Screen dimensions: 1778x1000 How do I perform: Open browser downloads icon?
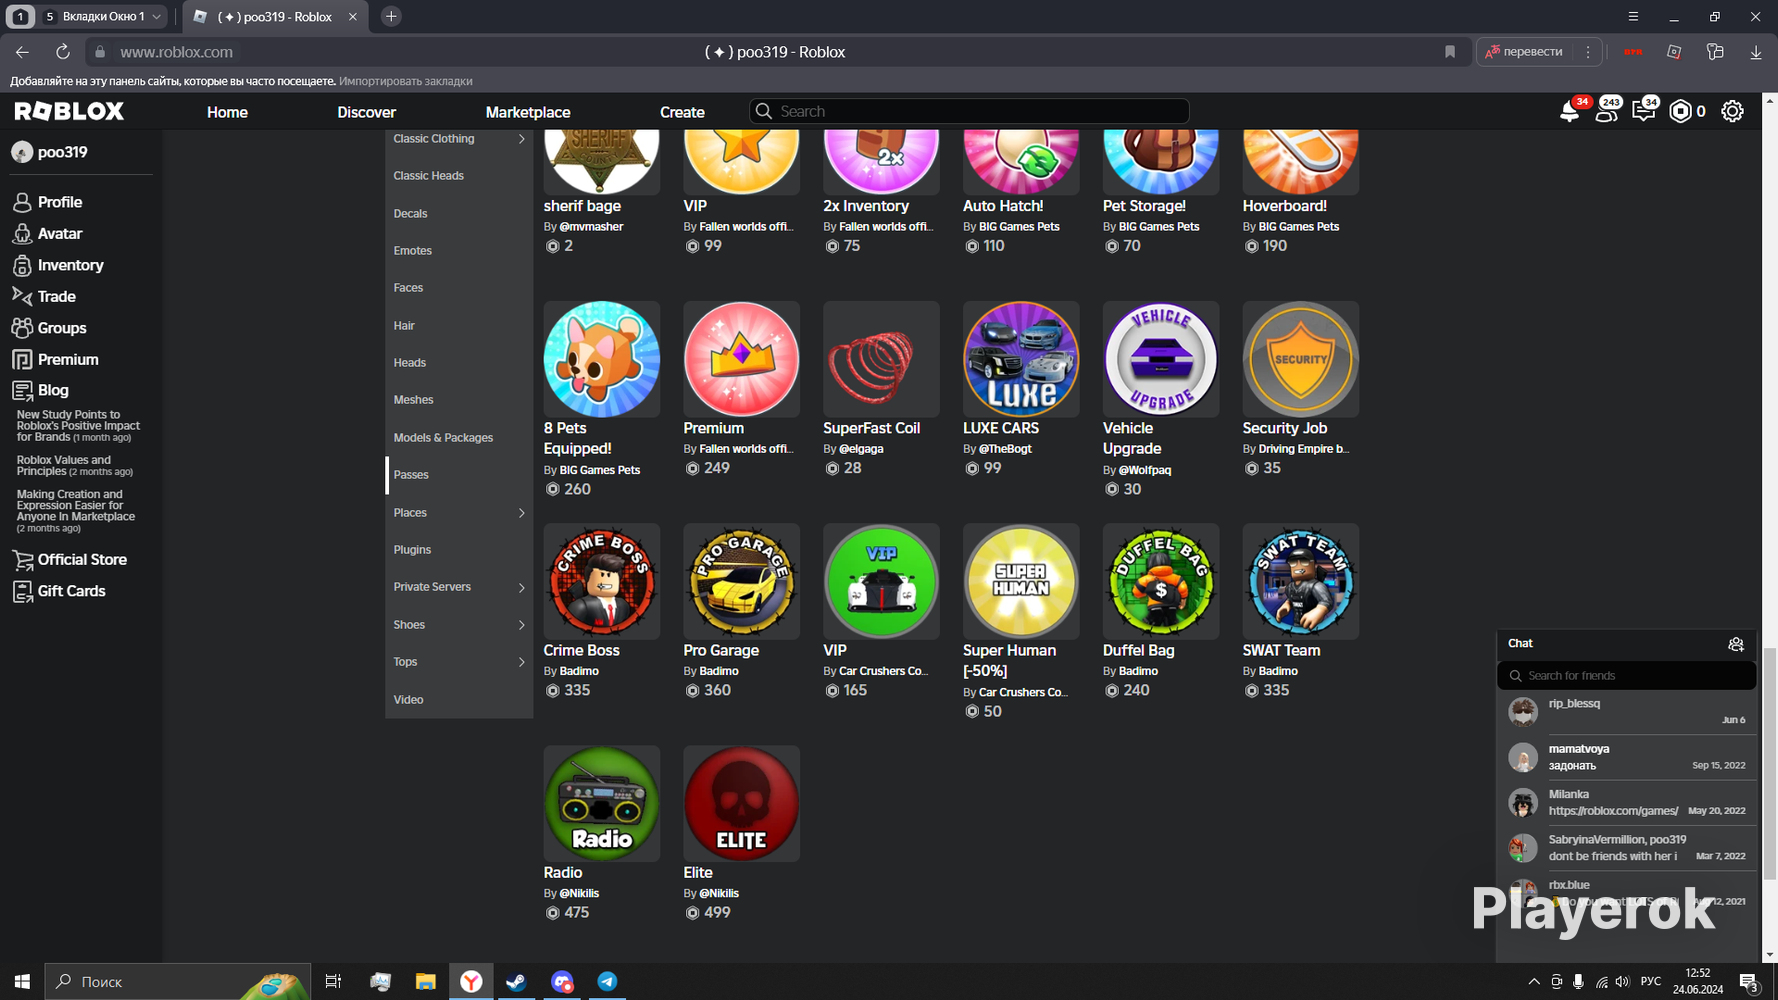click(x=1756, y=52)
